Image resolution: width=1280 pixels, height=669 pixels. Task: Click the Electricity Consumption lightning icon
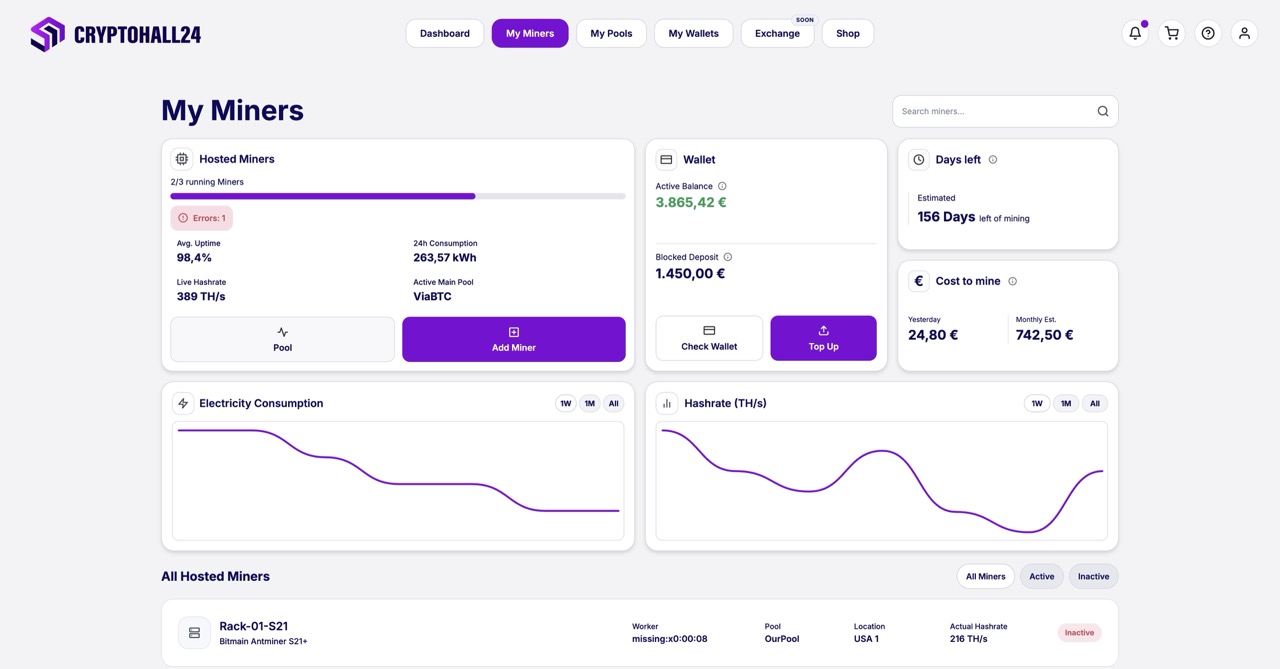(183, 403)
